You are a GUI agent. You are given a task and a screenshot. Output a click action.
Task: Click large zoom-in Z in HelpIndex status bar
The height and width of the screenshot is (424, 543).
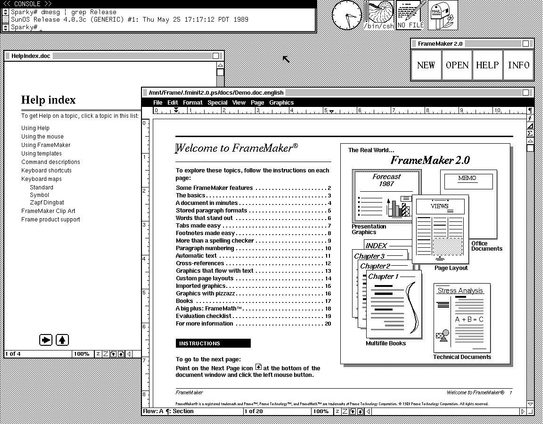pyautogui.click(x=106, y=354)
